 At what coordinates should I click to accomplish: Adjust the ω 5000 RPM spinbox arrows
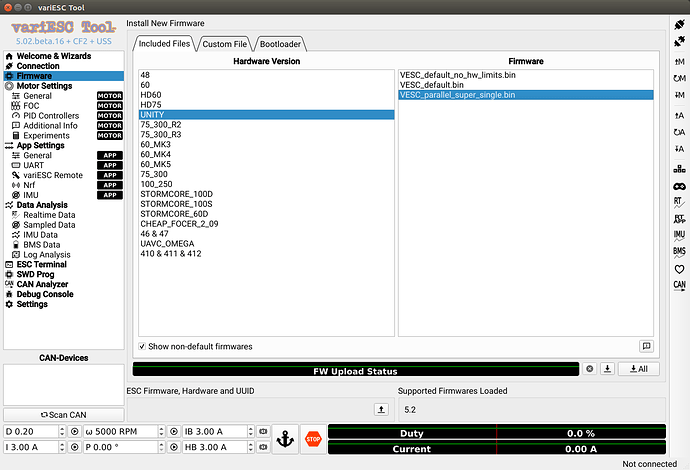coord(161,431)
